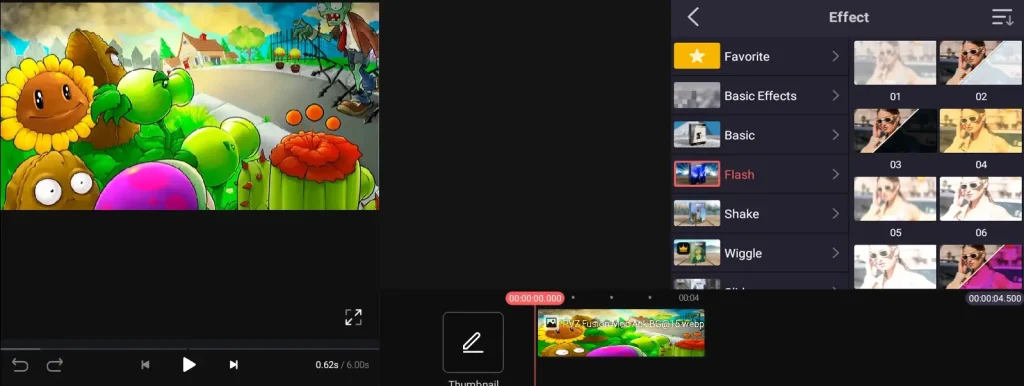Click the 00:00:00.000 playhead time marker
The width and height of the screenshot is (1024, 386).
tap(535, 298)
